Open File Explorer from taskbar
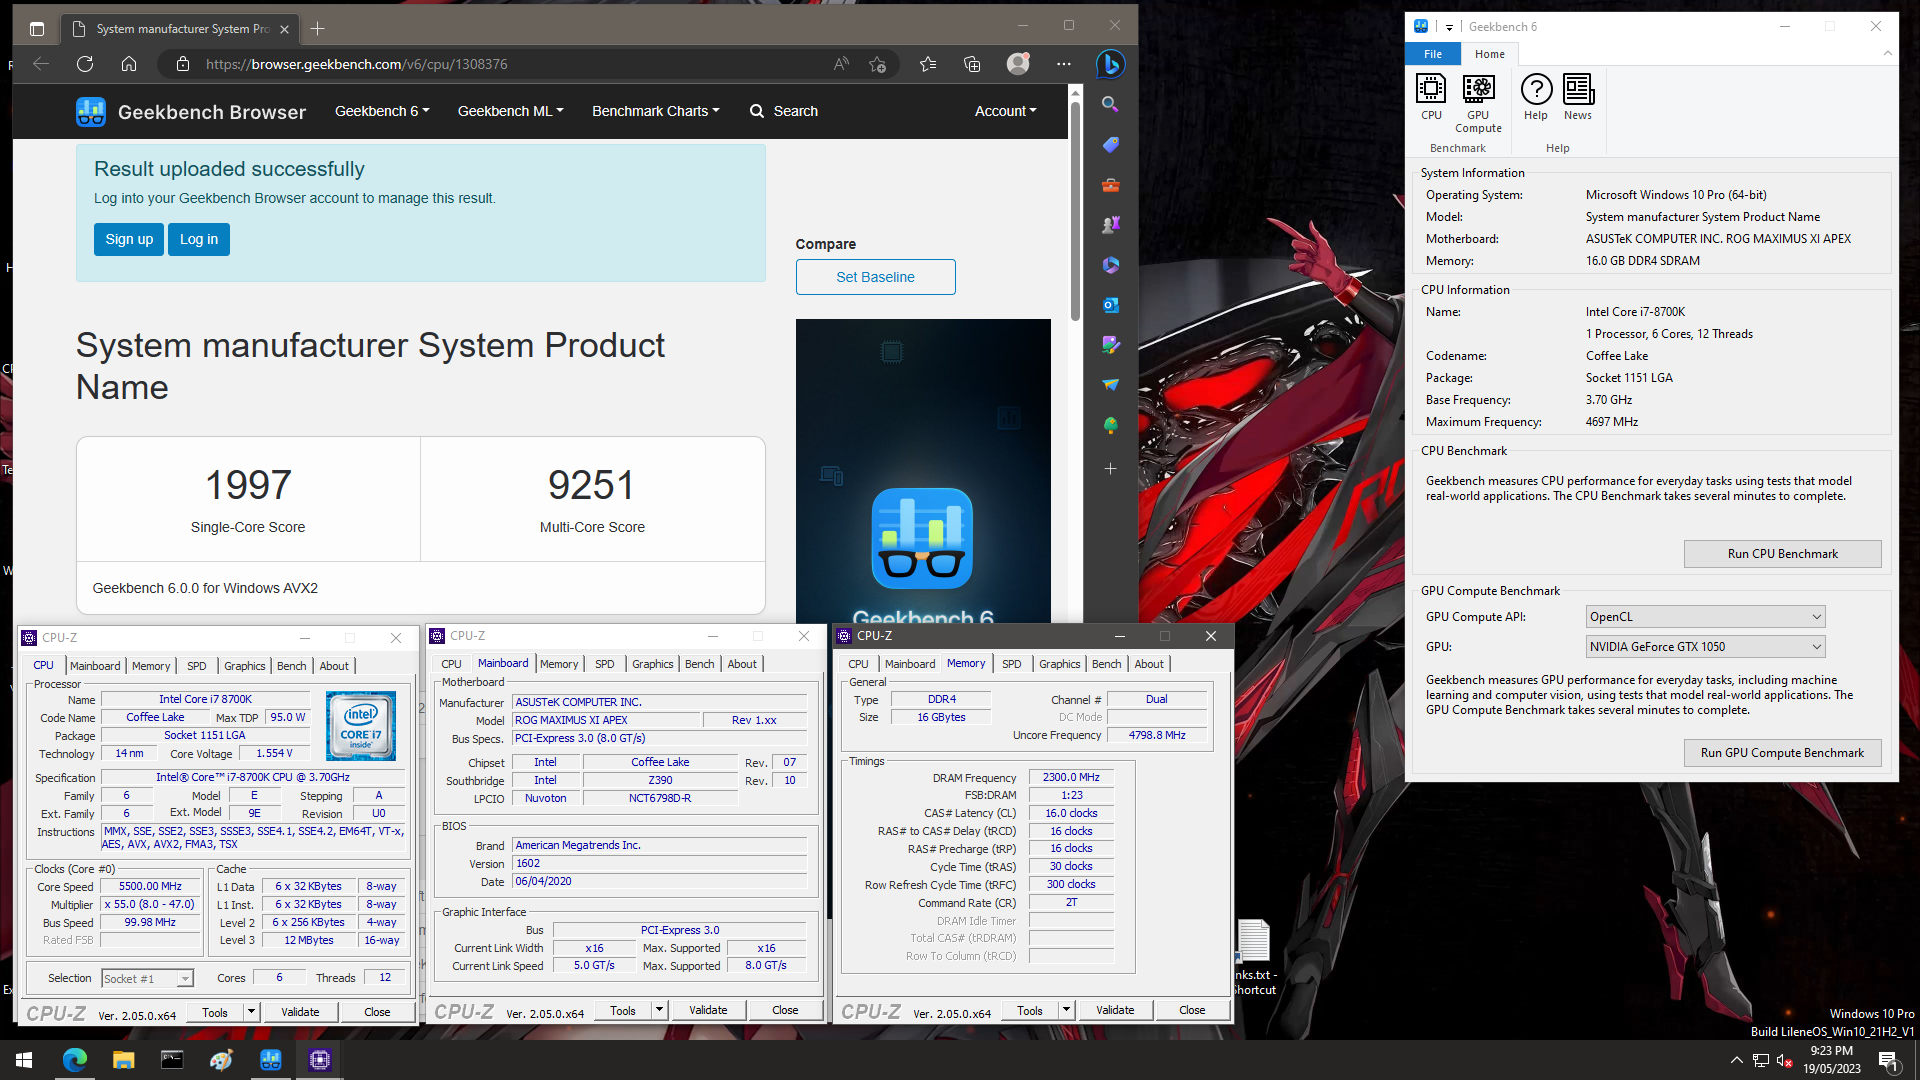Viewport: 1920px width, 1080px height. pyautogui.click(x=123, y=1060)
